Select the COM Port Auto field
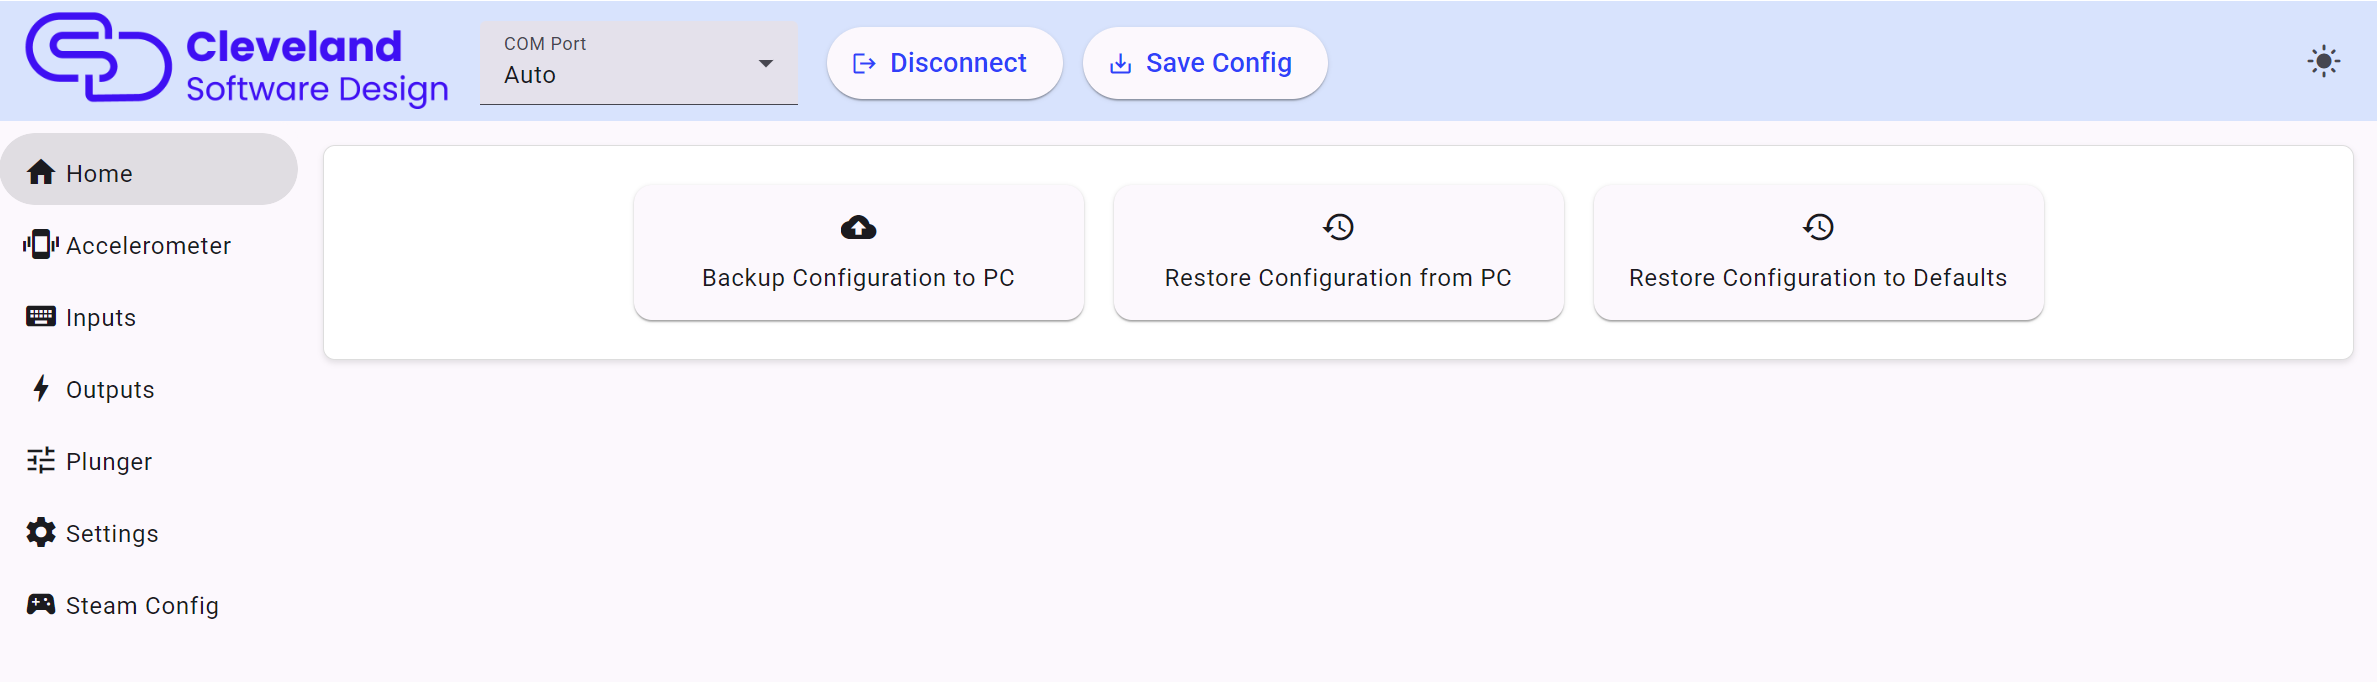This screenshot has height=682, width=2377. 639,63
